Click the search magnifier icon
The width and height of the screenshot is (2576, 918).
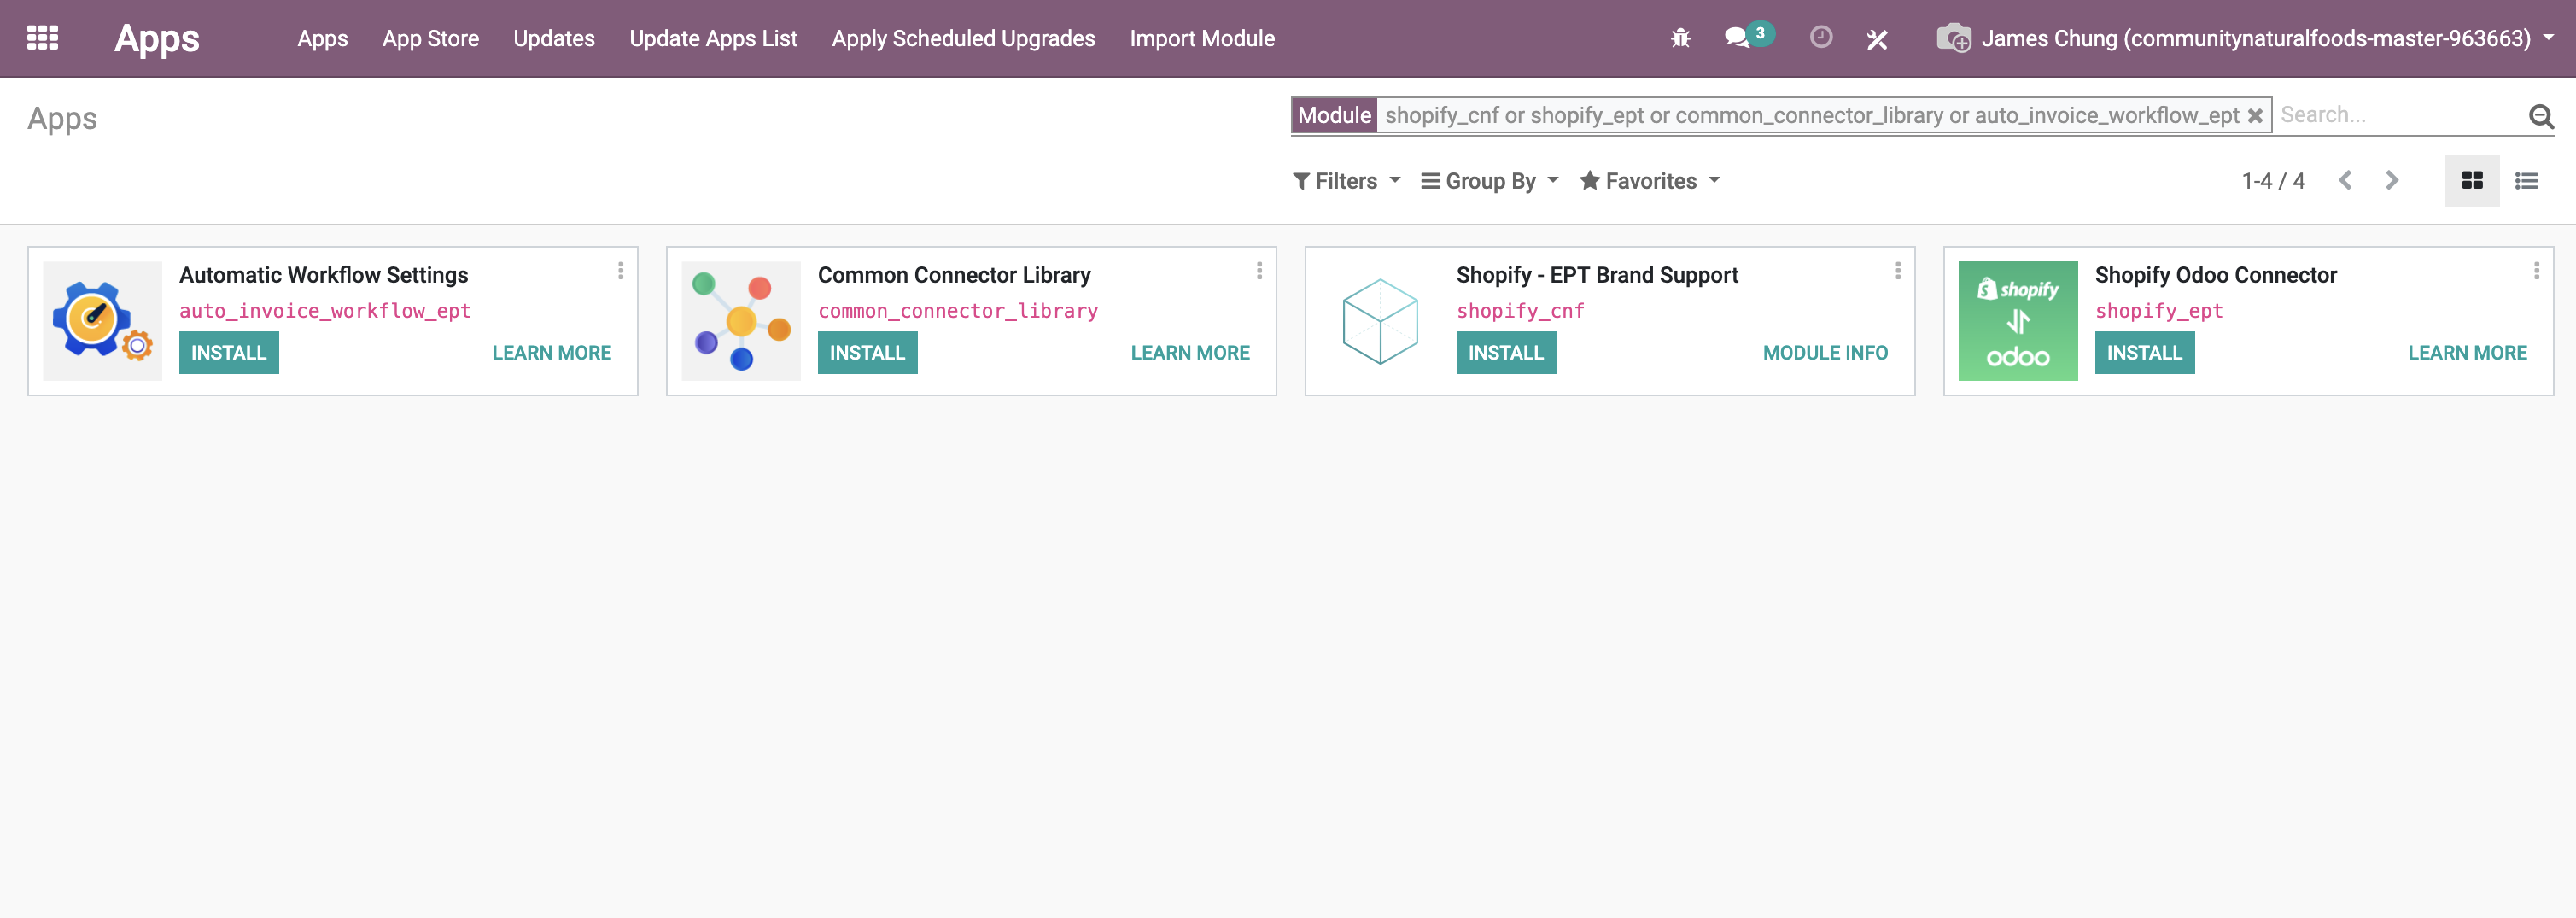(2541, 116)
